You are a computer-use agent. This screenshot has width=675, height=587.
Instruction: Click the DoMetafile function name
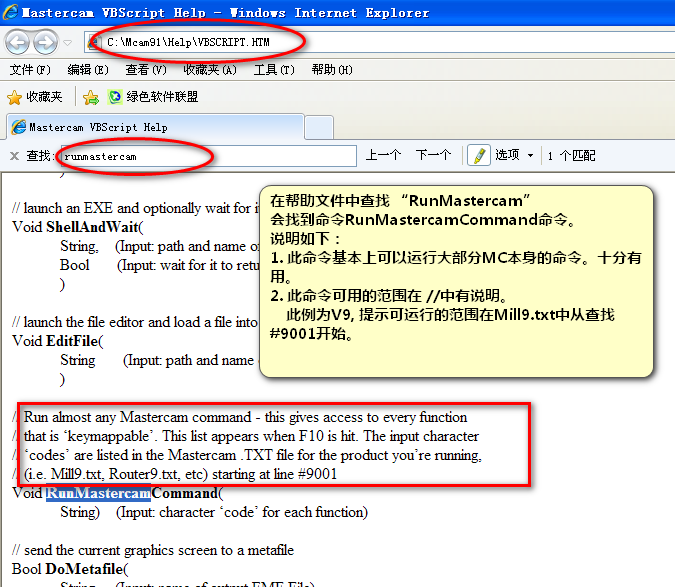point(84,569)
